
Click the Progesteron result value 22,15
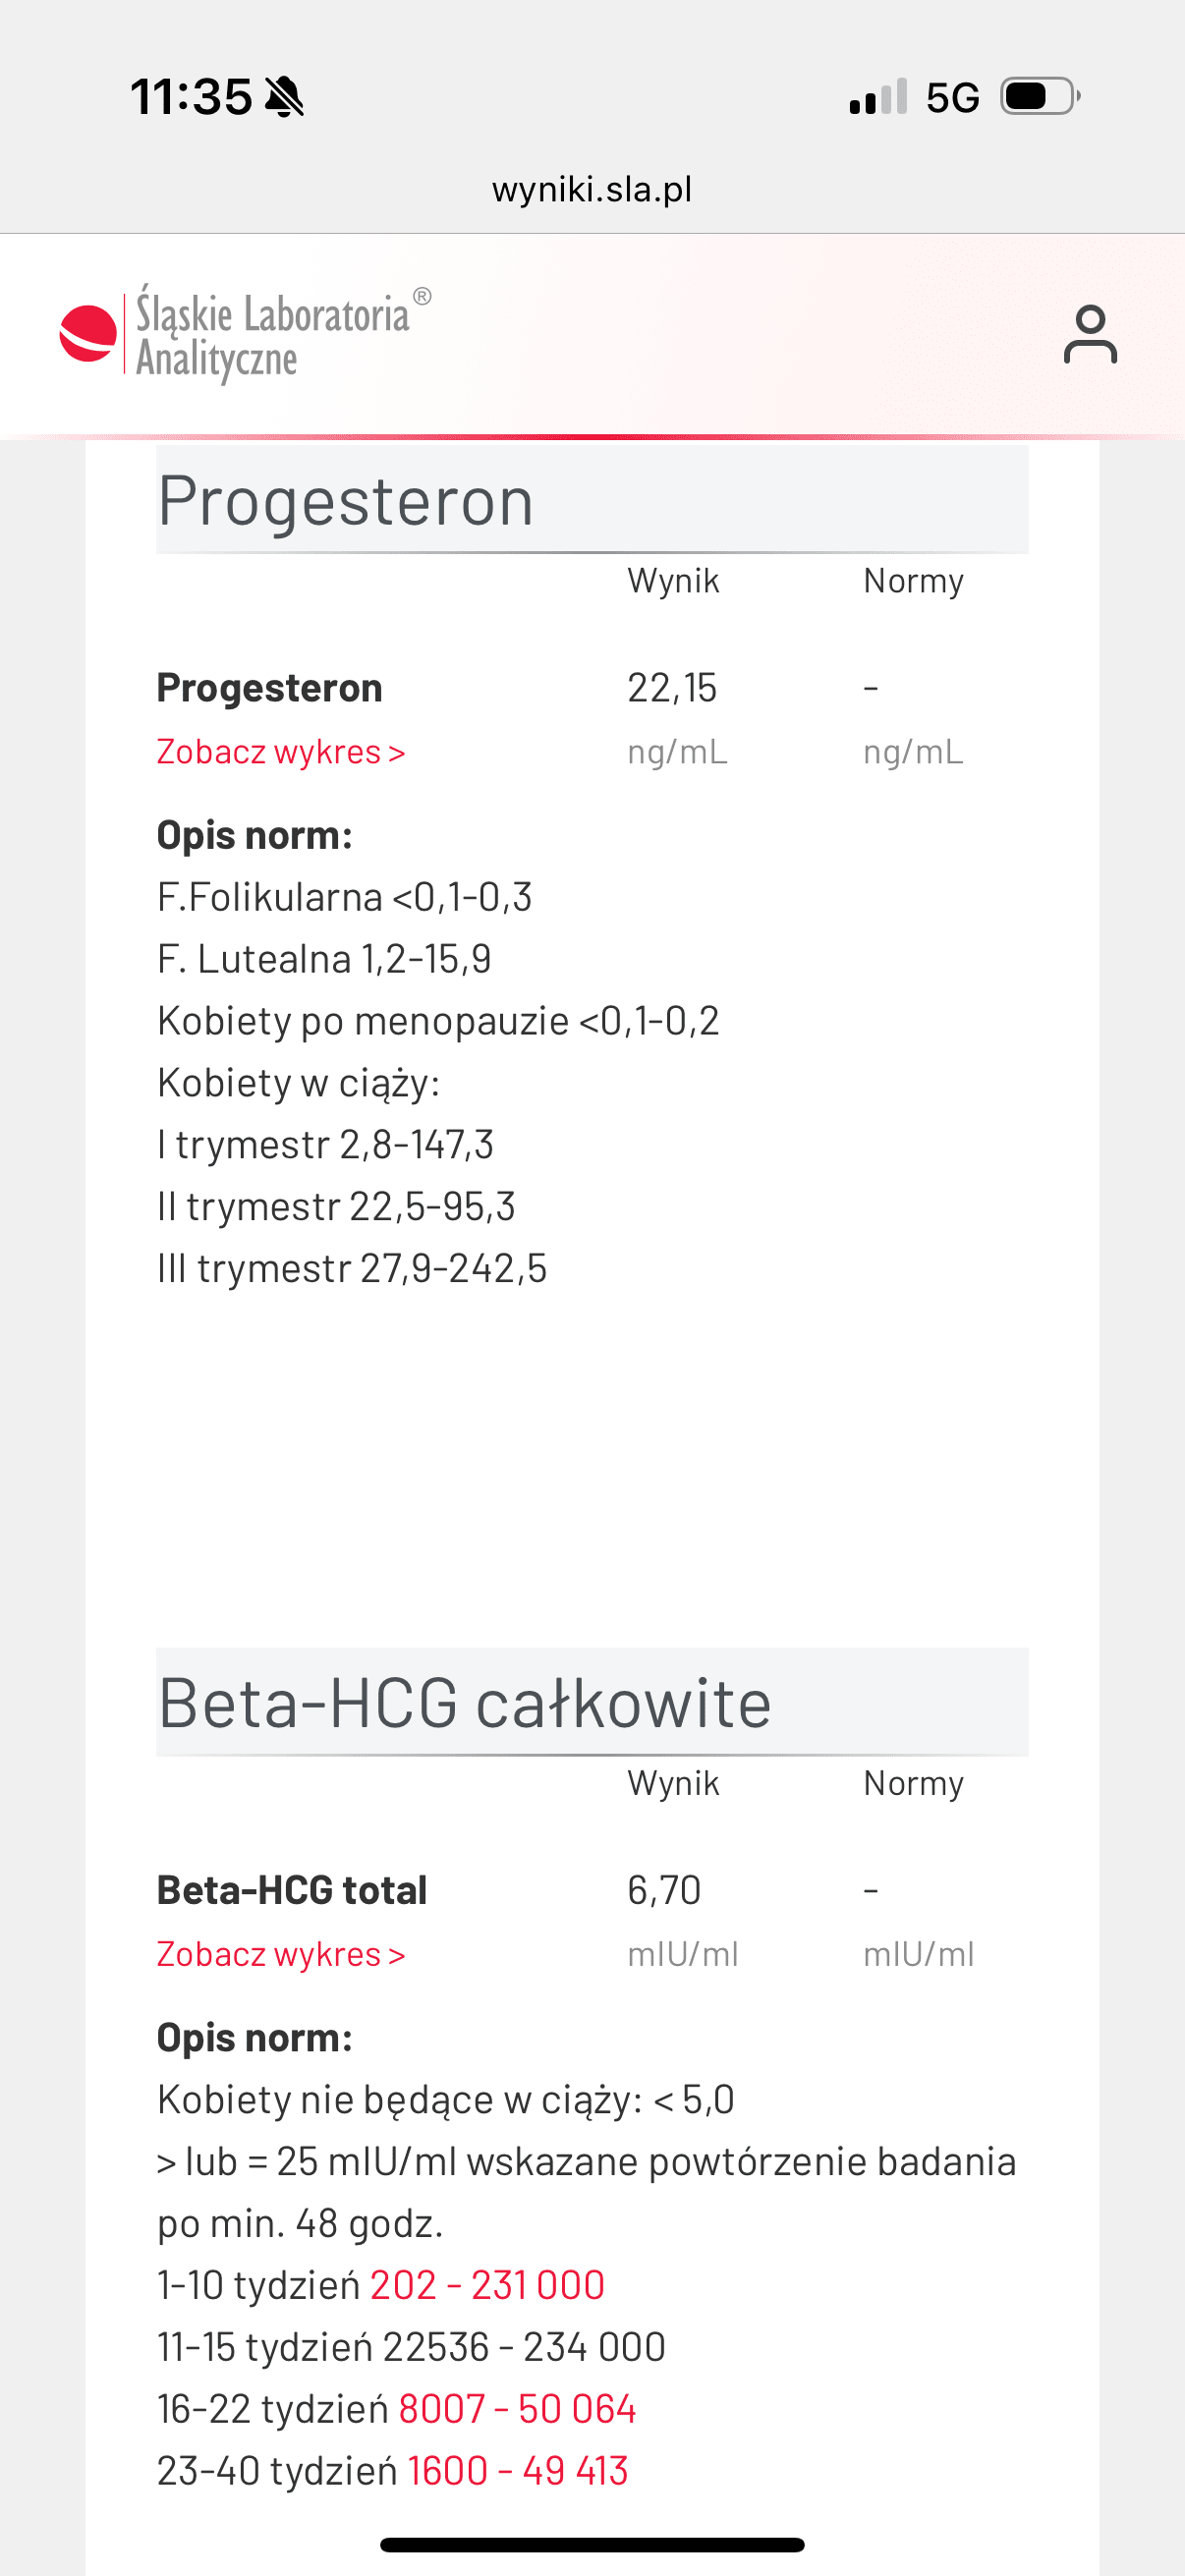[672, 688]
